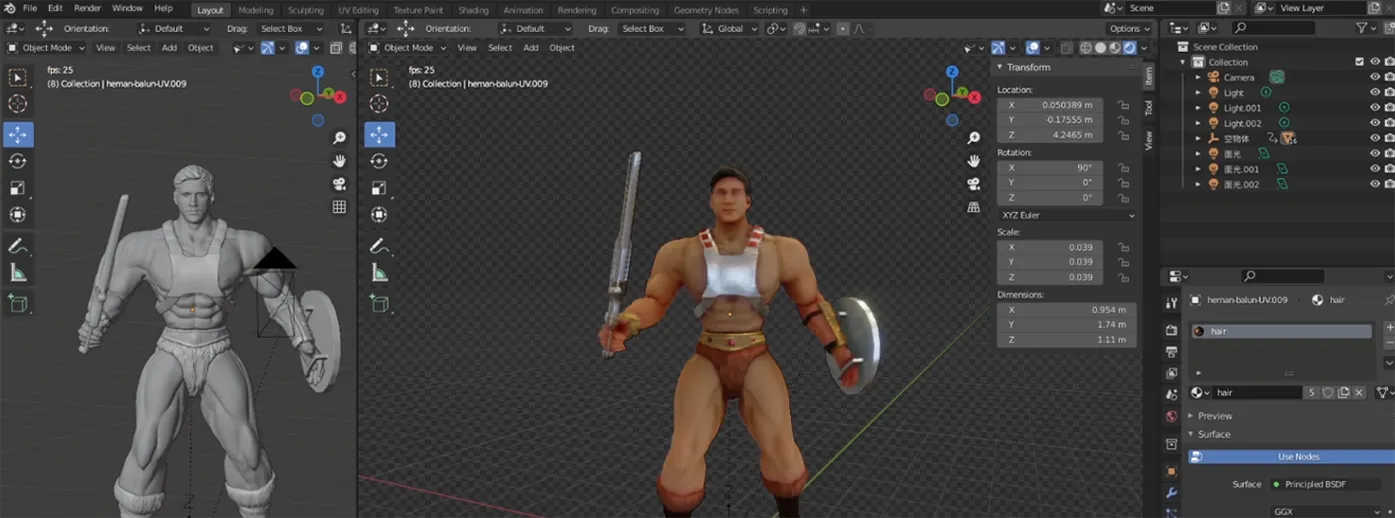Image resolution: width=1395 pixels, height=518 pixels.
Task: Hide Light.001 with its eye icon
Action: [x=1375, y=108]
